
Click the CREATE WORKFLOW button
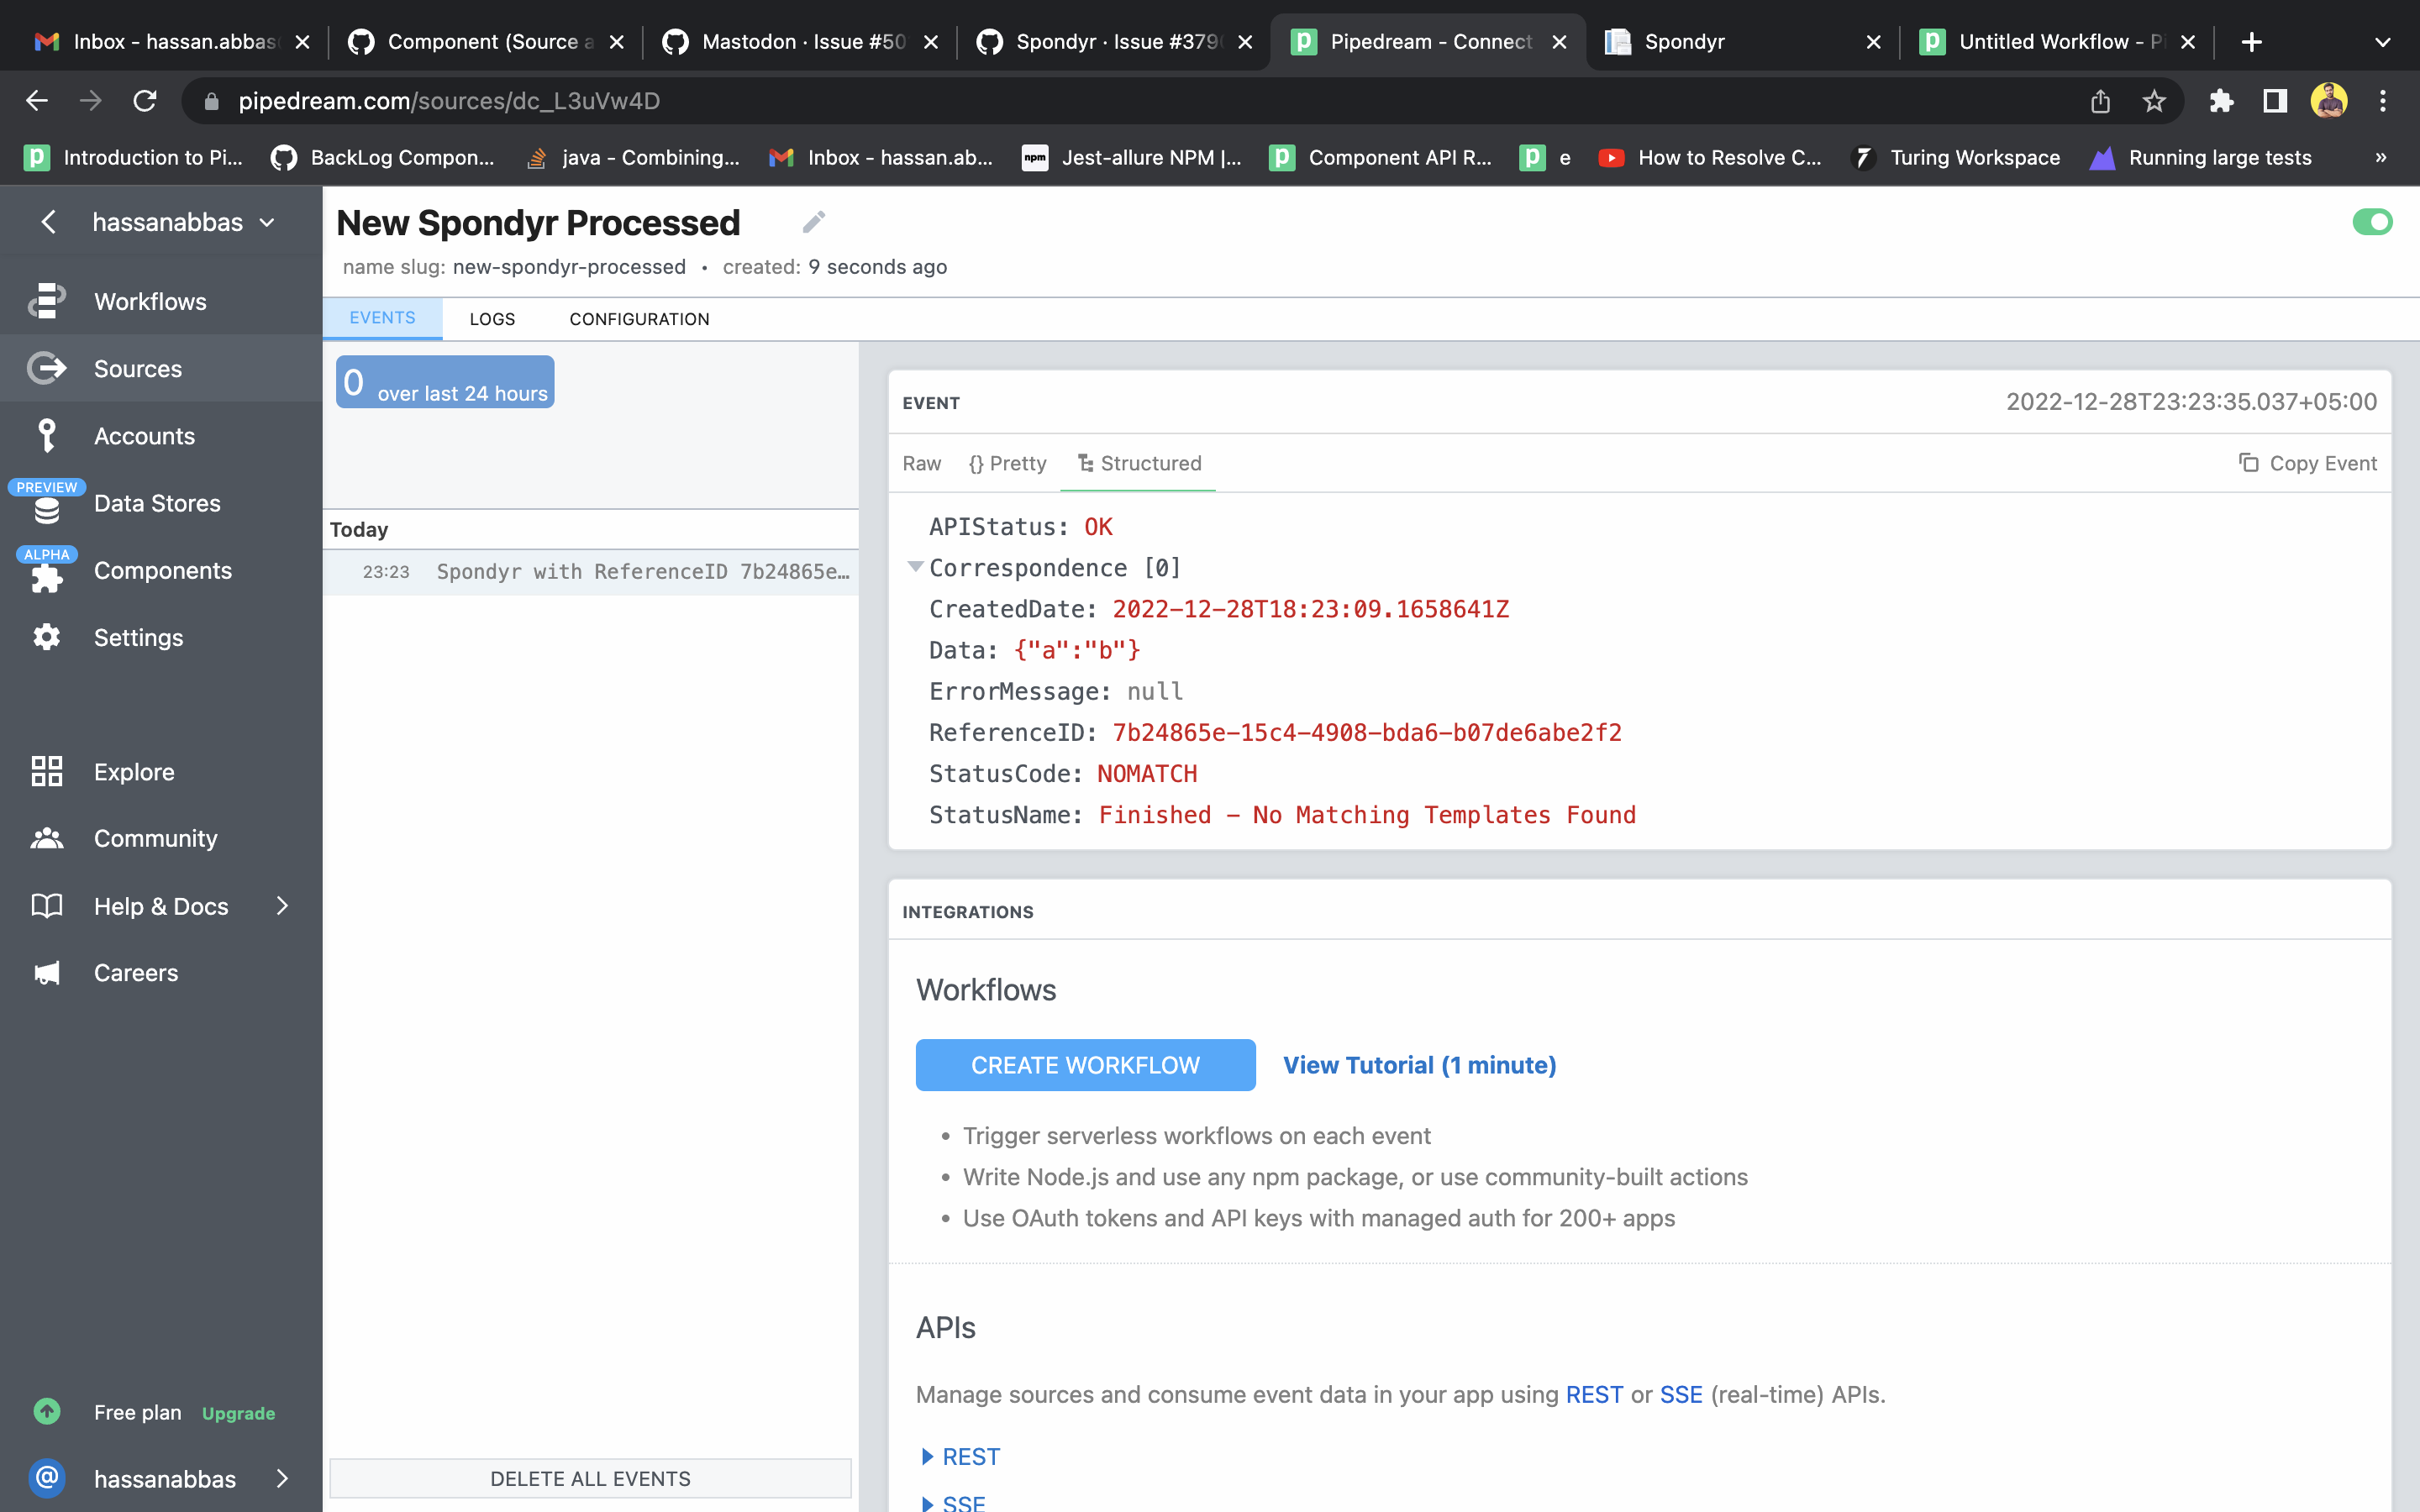pyautogui.click(x=1085, y=1065)
